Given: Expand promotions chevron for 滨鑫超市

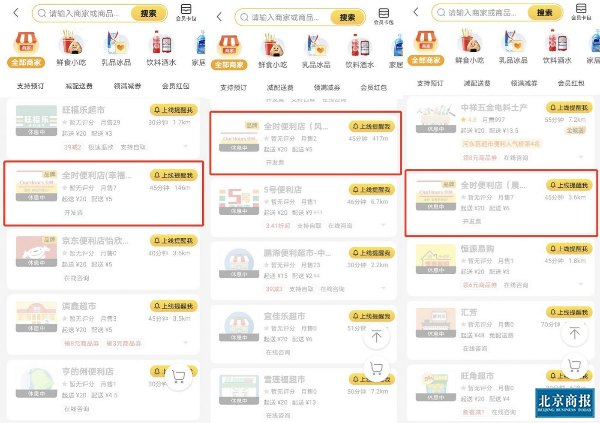Looking at the screenshot, I should pos(186,343).
